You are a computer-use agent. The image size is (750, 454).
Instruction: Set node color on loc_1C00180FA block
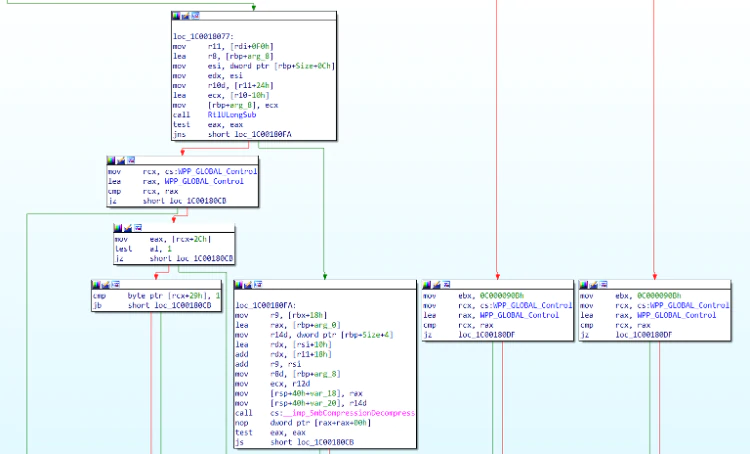(x=238, y=285)
